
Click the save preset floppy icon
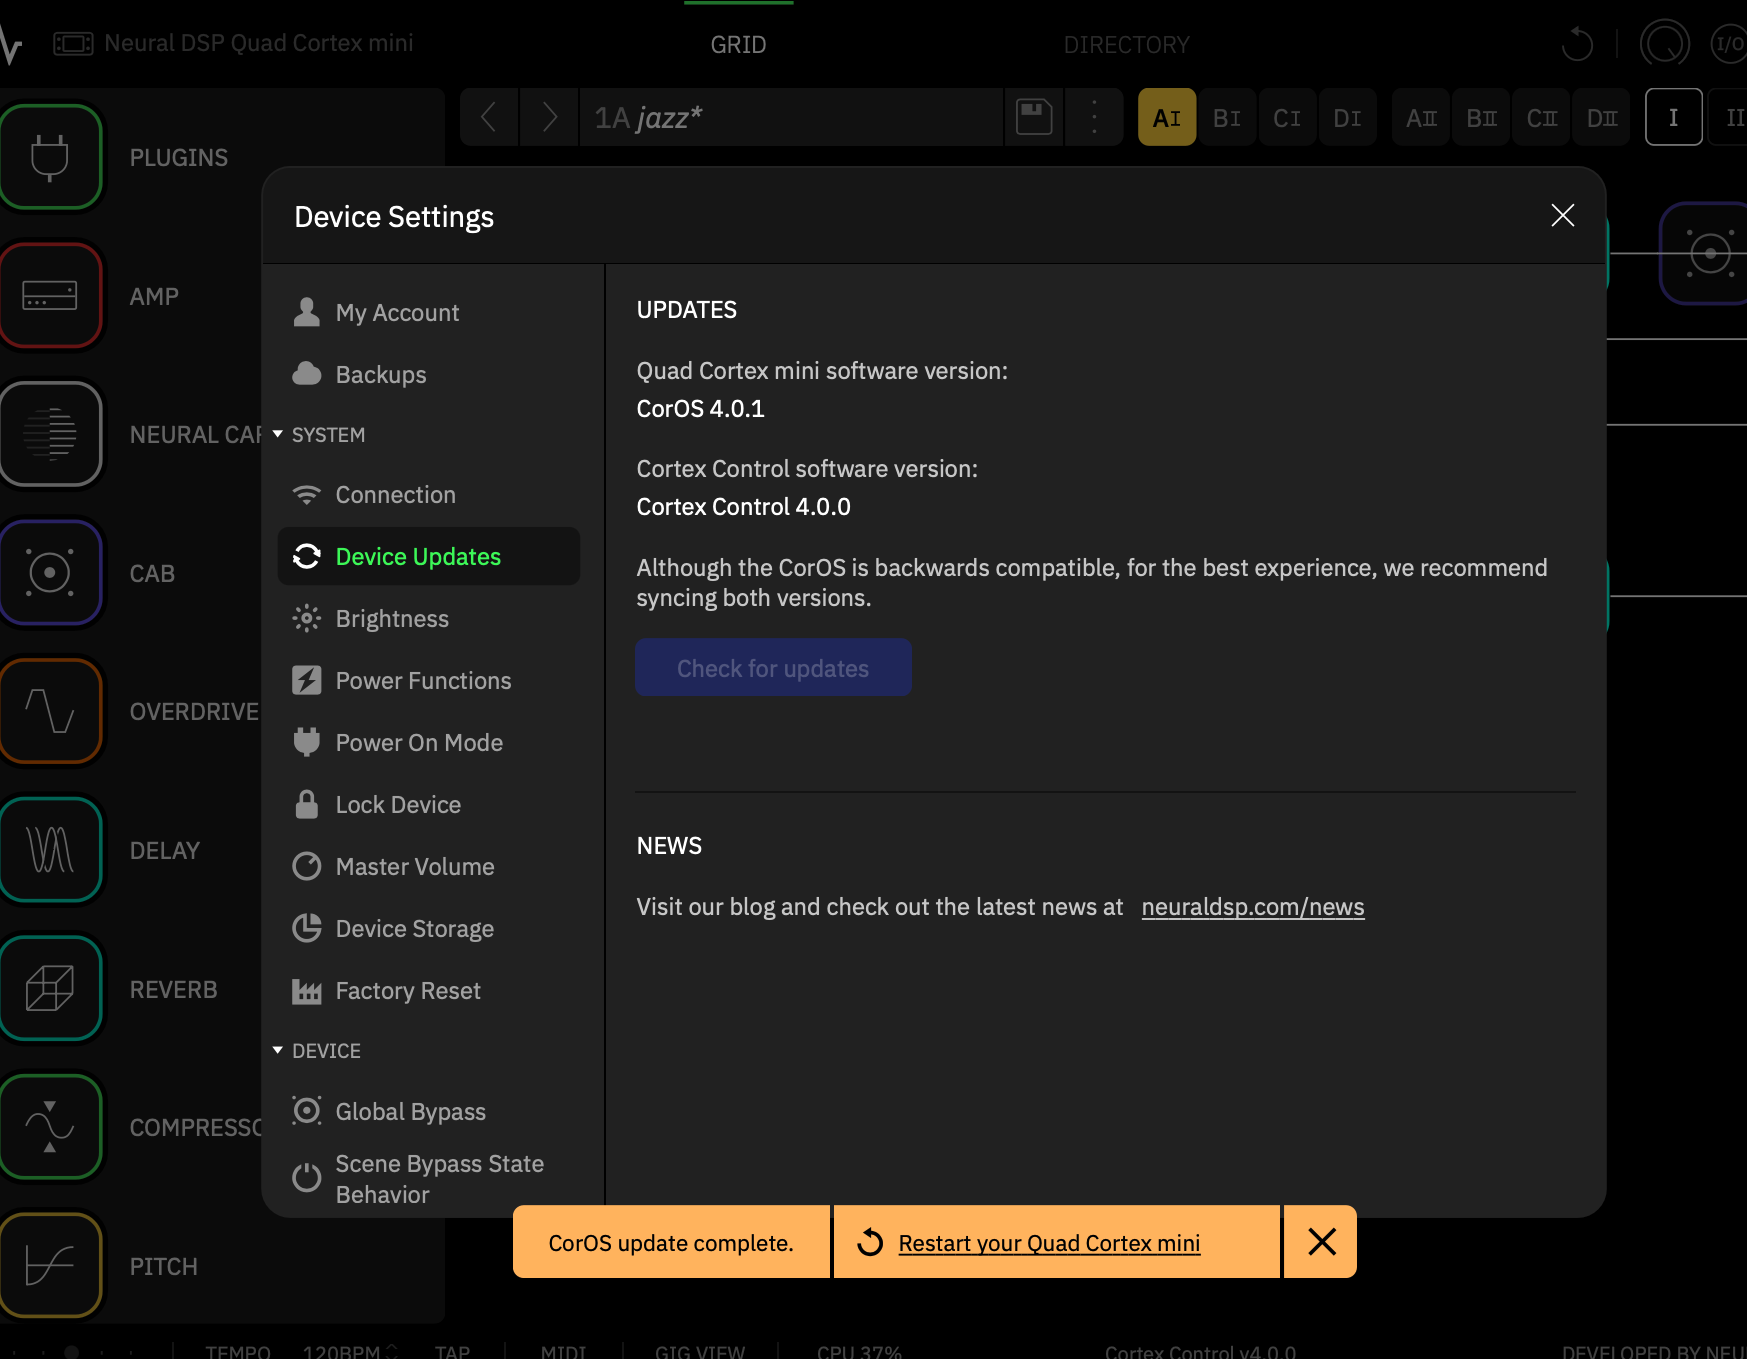coord(1034,117)
